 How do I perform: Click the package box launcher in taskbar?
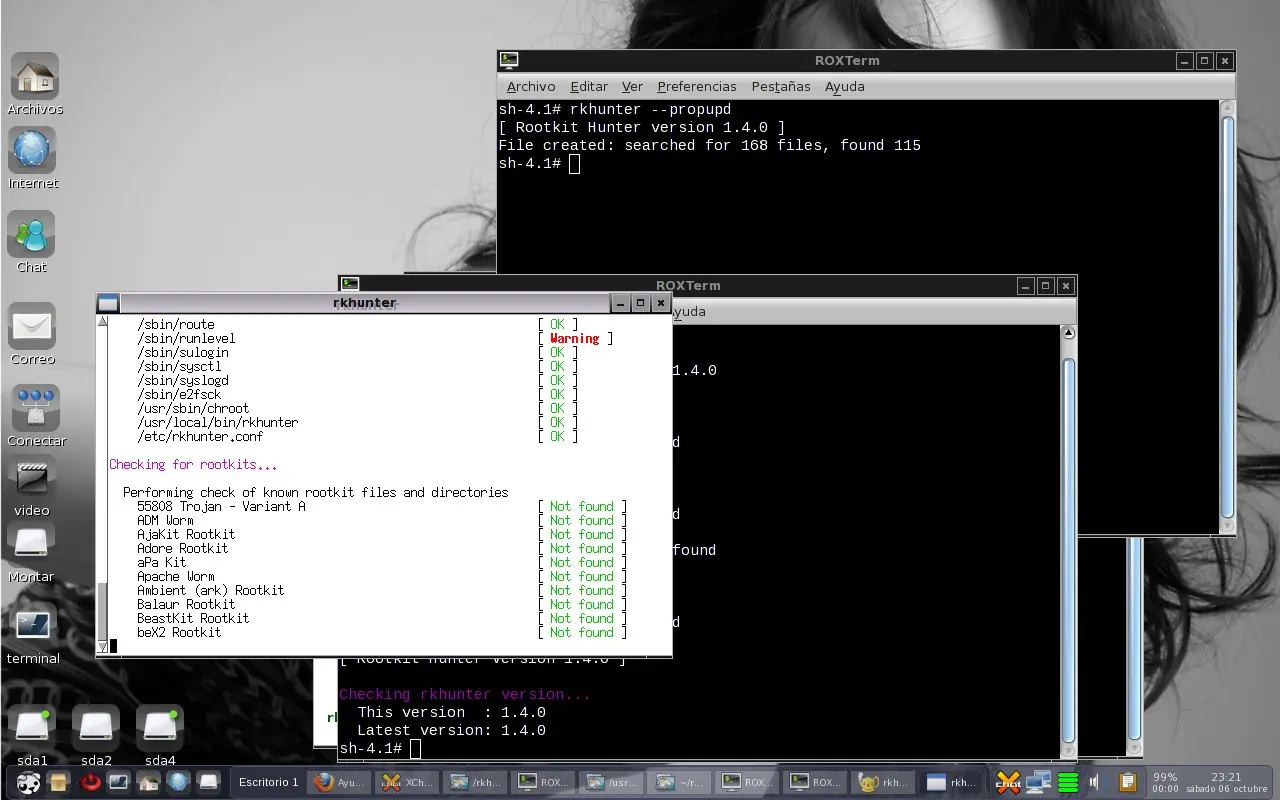point(59,782)
